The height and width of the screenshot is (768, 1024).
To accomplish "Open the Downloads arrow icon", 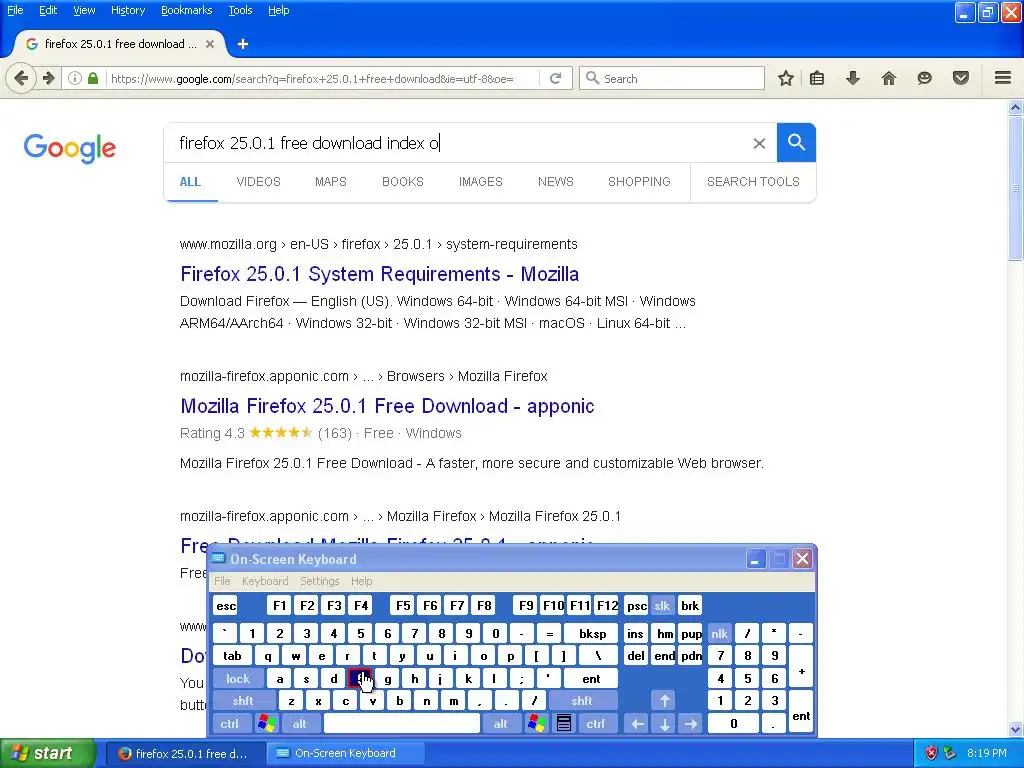I will pyautogui.click(x=853, y=78).
